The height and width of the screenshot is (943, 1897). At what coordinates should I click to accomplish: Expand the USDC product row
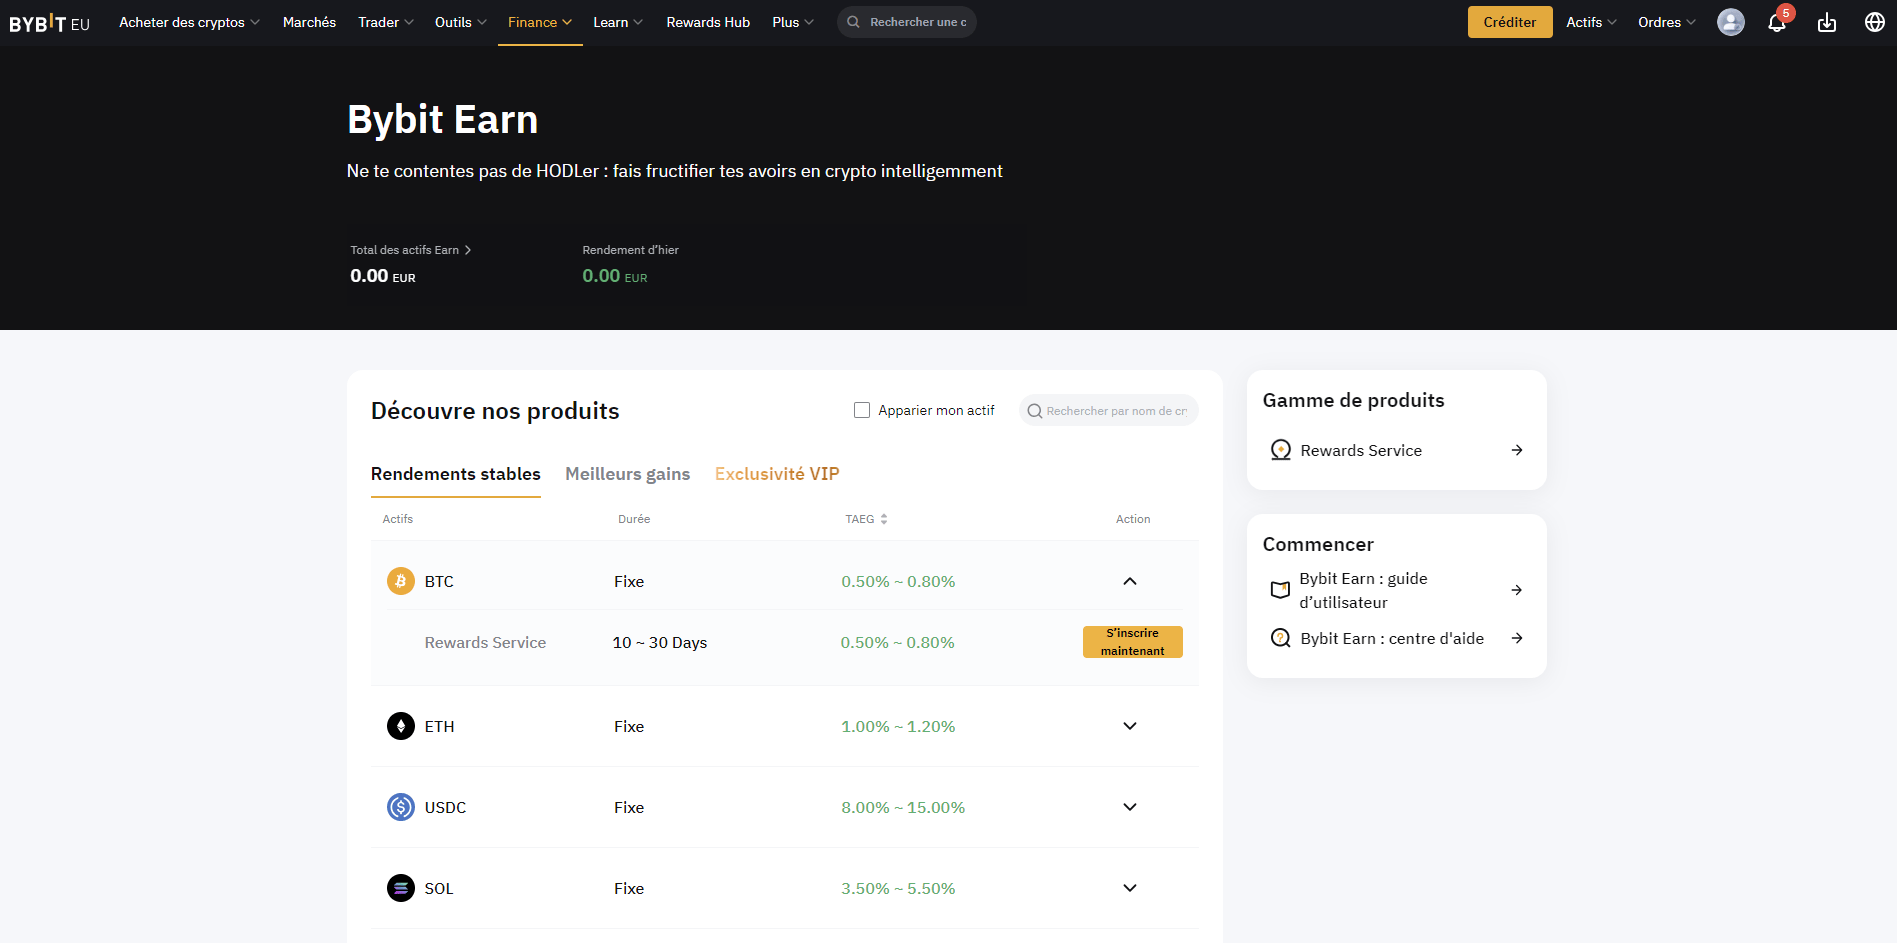tap(1129, 807)
